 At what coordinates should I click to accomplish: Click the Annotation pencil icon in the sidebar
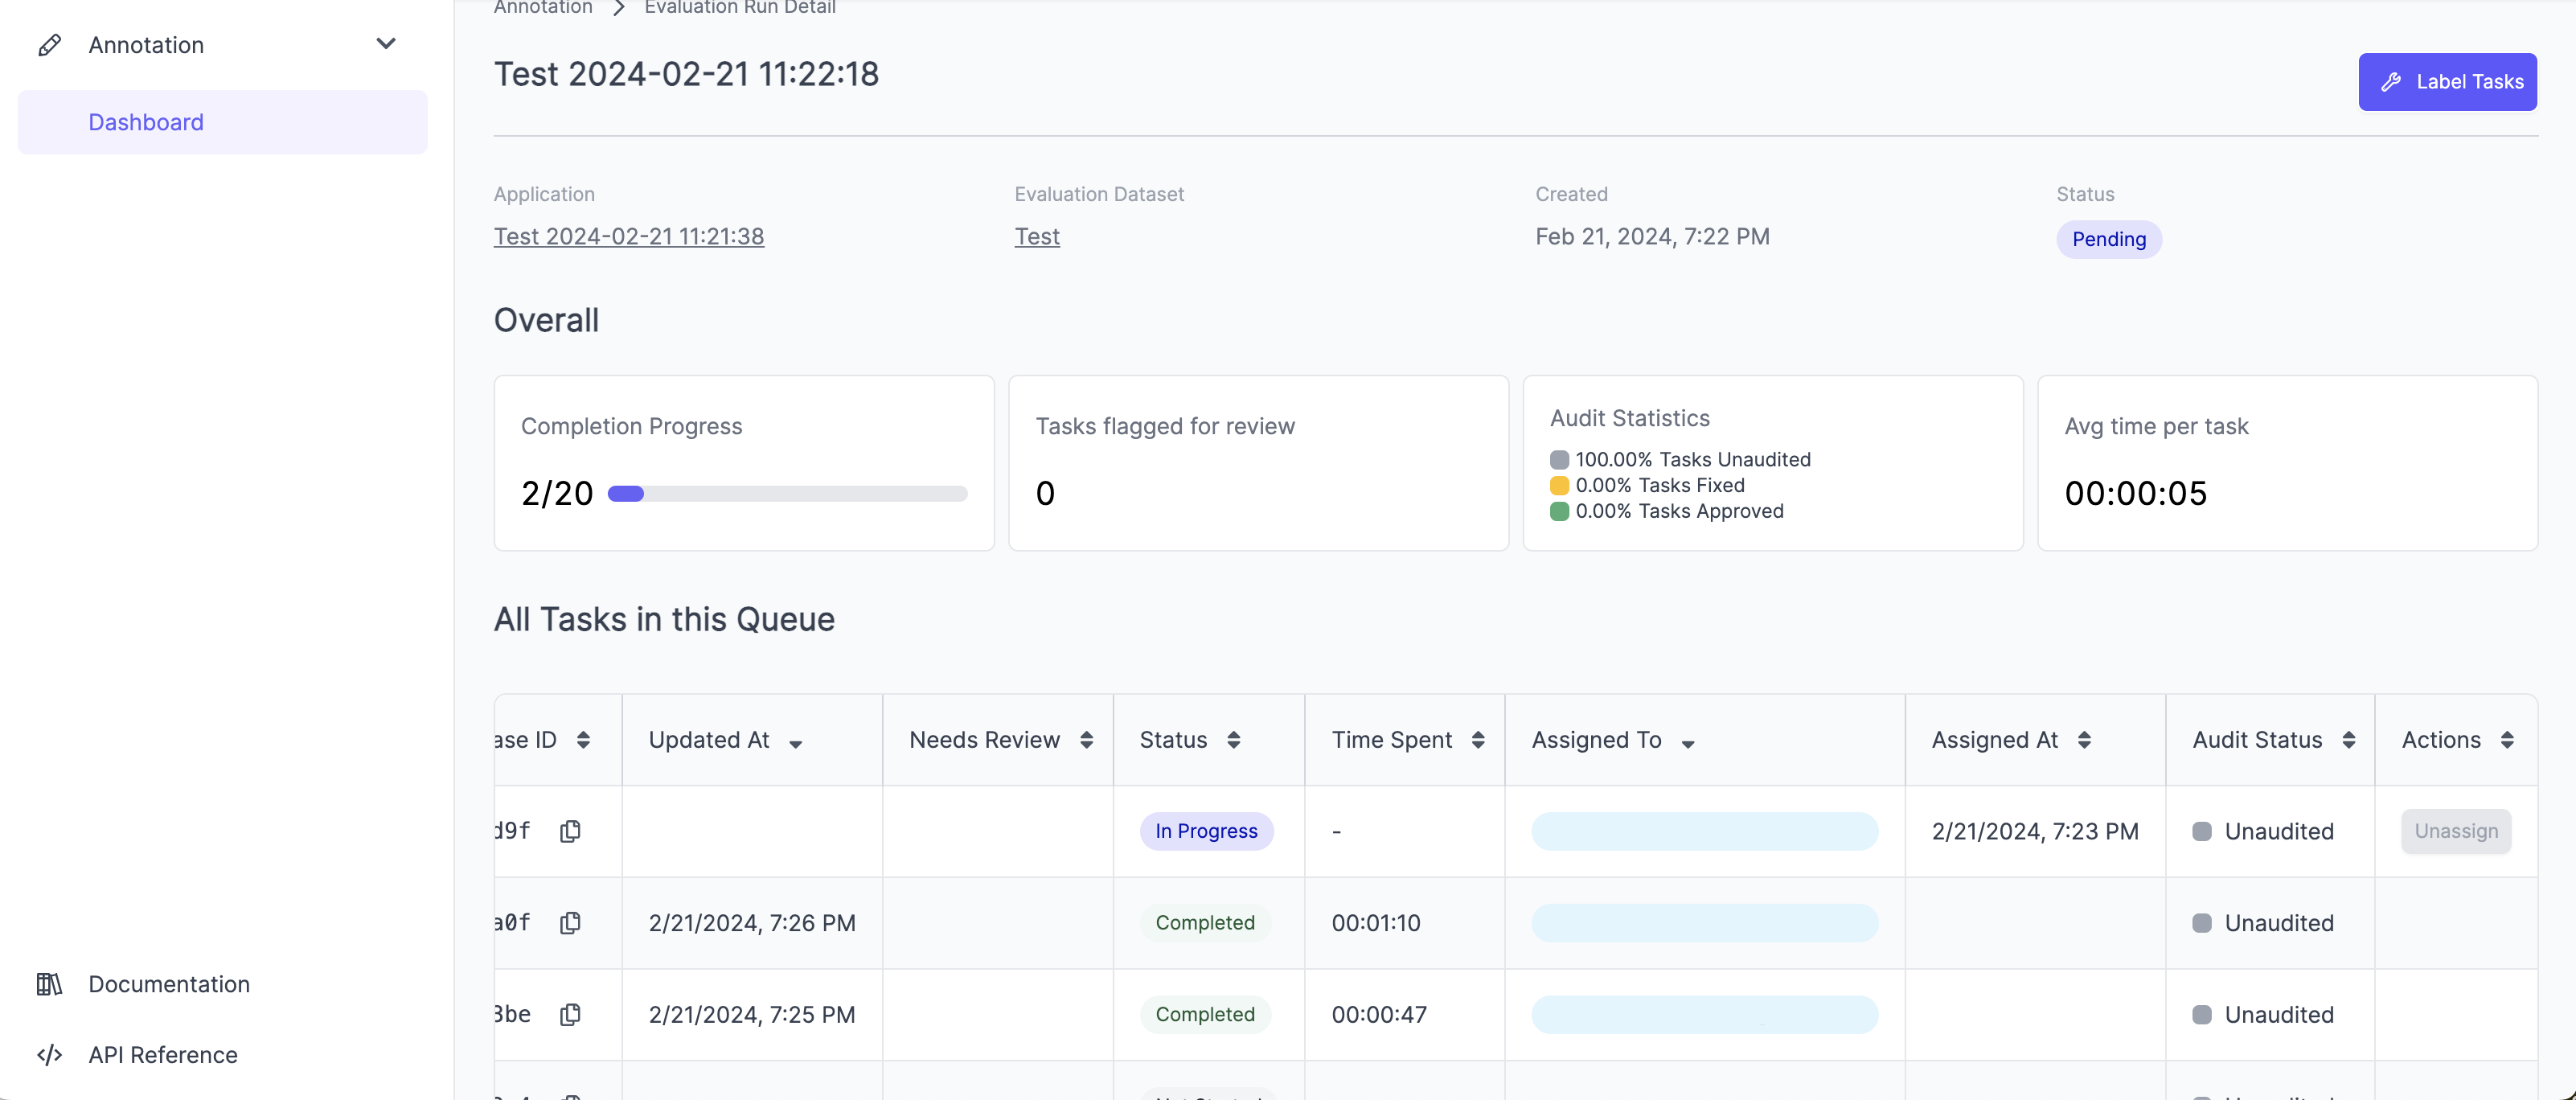(49, 45)
